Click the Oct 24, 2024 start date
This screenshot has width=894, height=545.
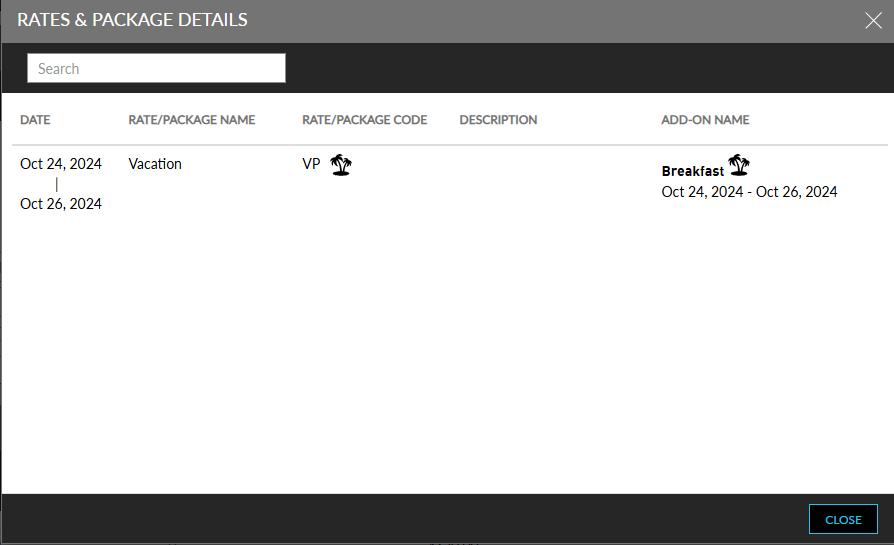(x=61, y=164)
